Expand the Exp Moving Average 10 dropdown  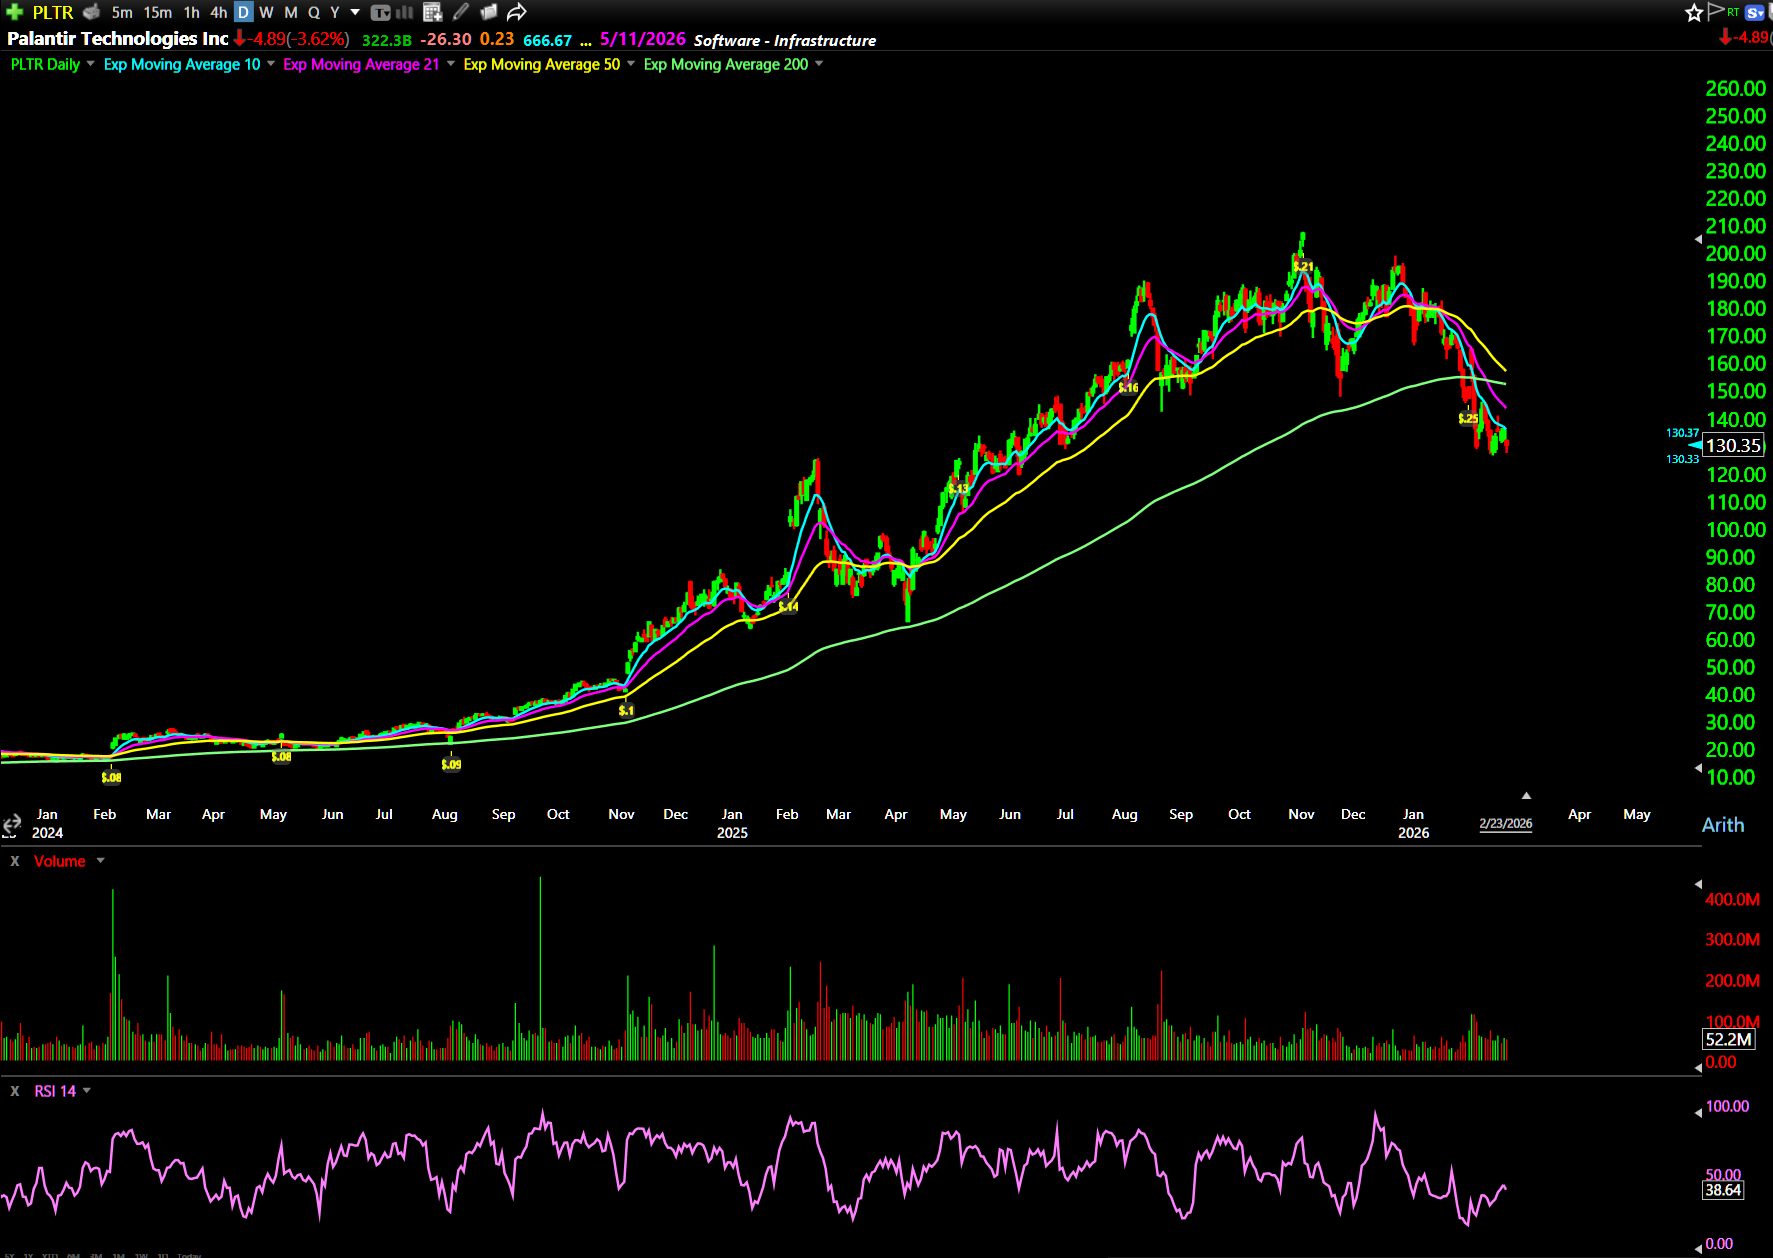tap(271, 64)
